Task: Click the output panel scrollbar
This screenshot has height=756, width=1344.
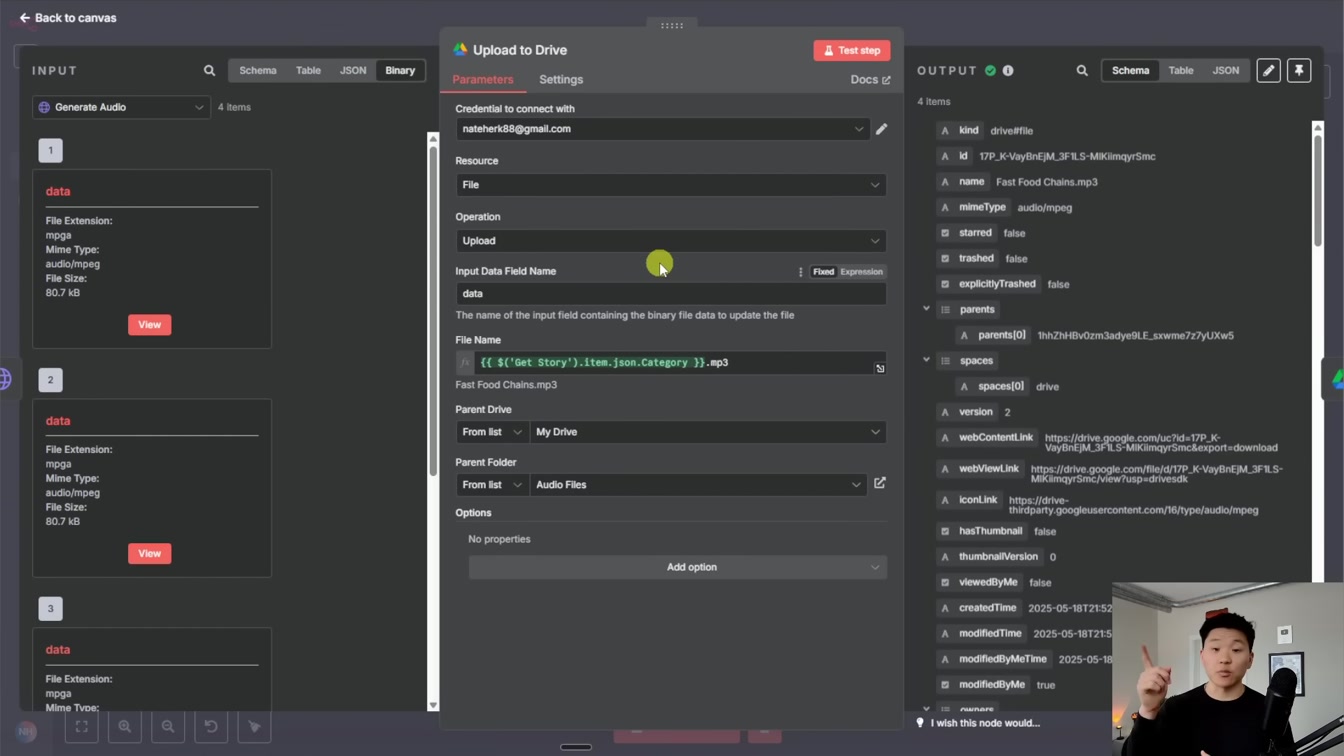Action: [x=1318, y=190]
